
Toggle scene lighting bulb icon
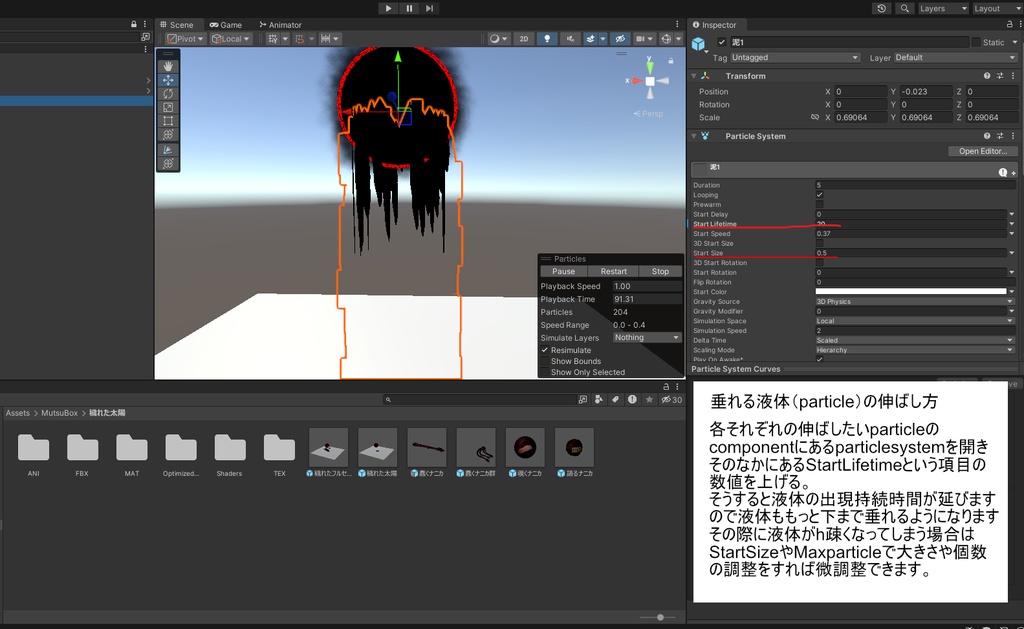point(547,39)
